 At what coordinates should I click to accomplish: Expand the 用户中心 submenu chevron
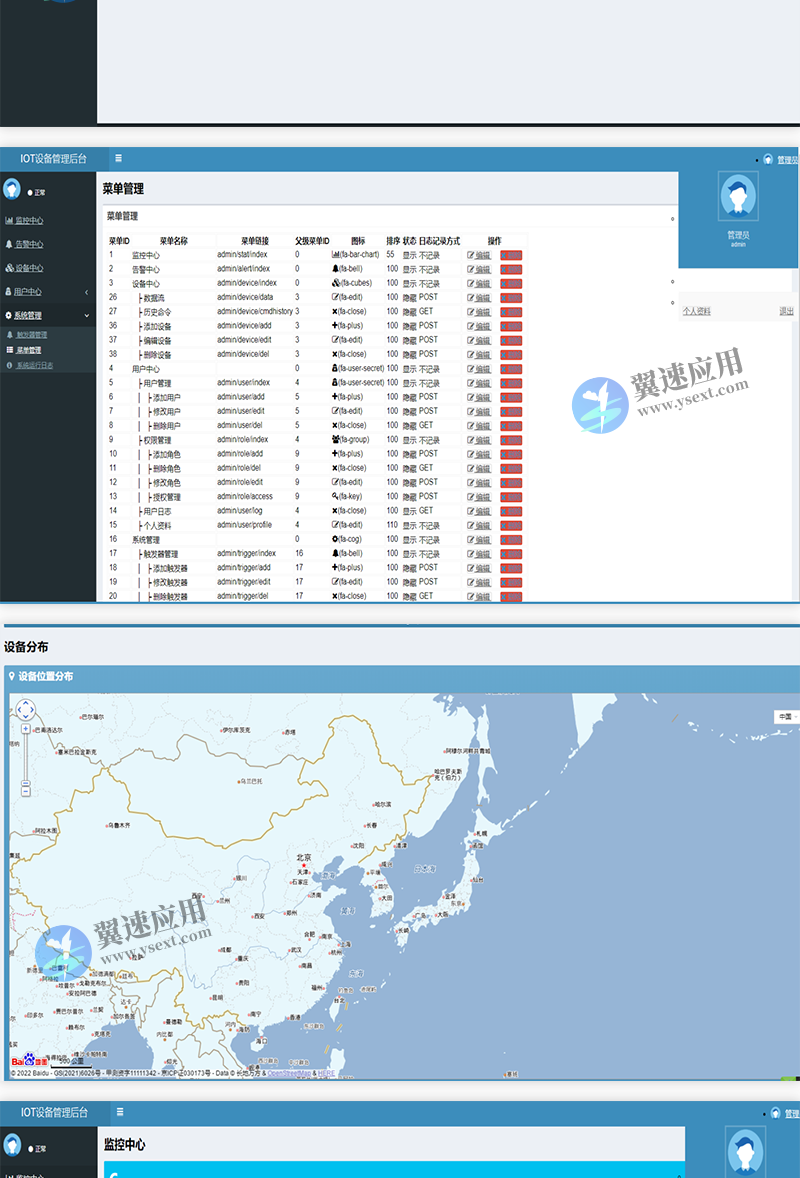87,290
